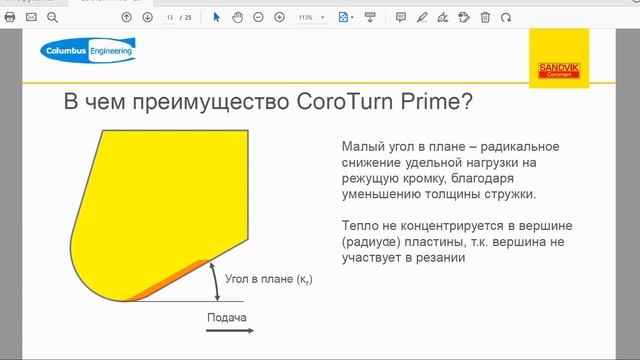Click the slide title CoroTurn Prime
This screenshot has width=640, height=360.
tap(268, 101)
